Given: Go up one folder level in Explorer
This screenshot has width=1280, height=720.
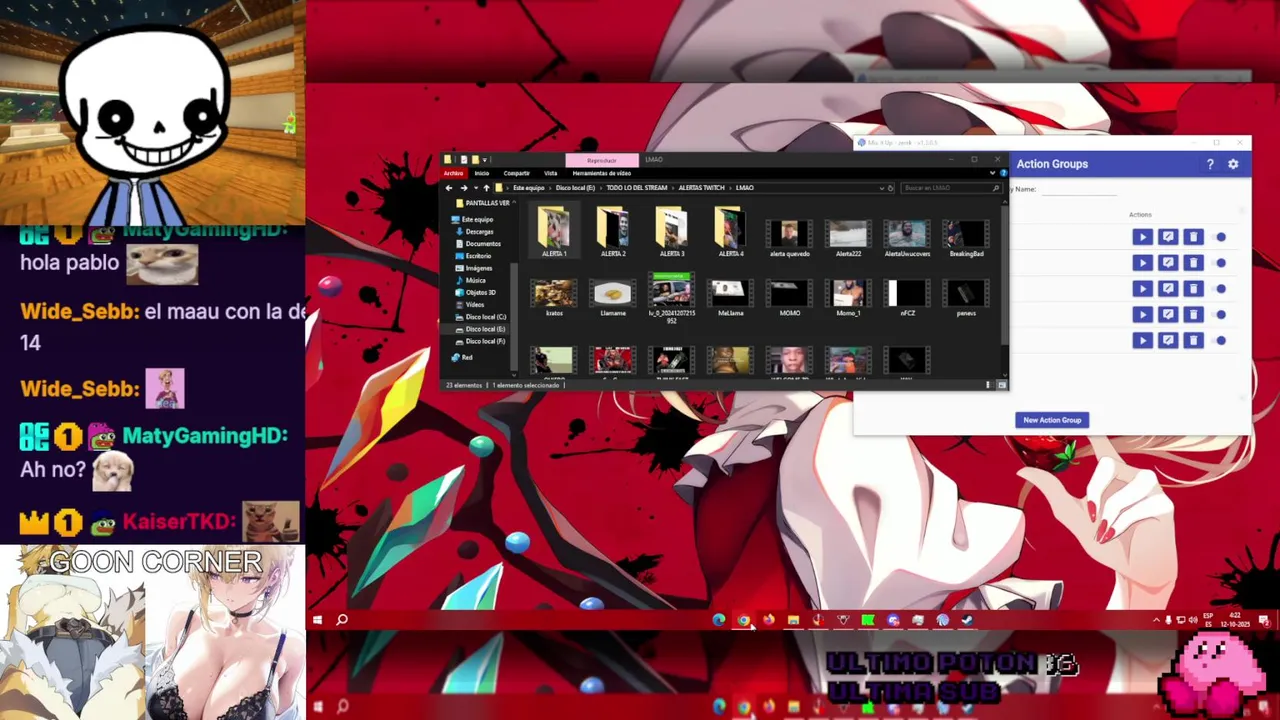Looking at the screenshot, I should (486, 188).
